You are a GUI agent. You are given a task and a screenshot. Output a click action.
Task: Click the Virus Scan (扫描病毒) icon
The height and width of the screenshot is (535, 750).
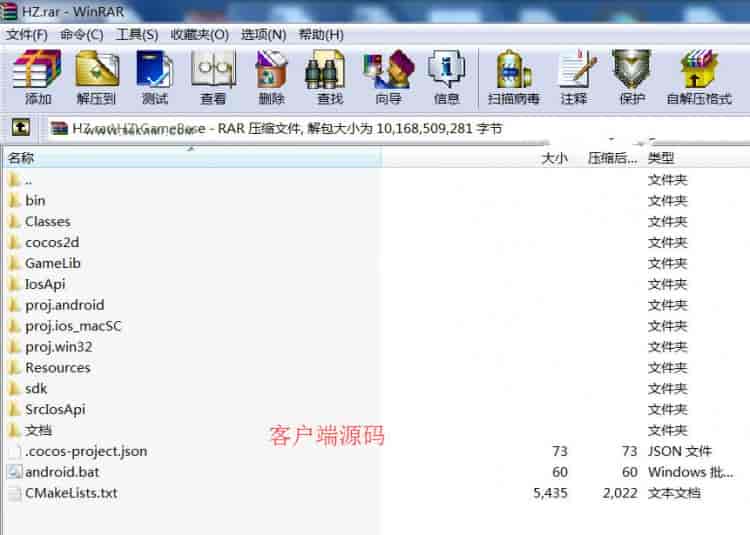tap(514, 77)
